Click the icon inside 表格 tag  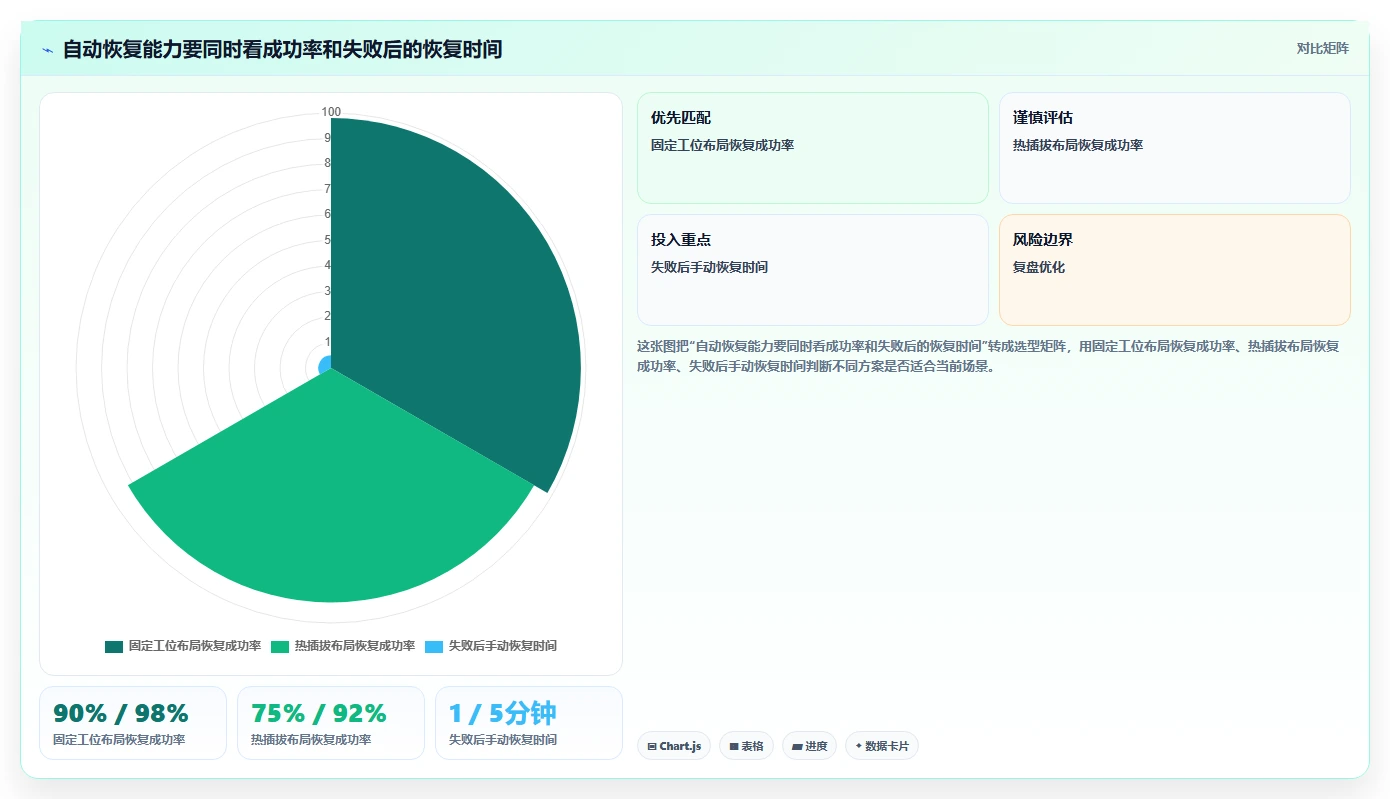(x=734, y=746)
